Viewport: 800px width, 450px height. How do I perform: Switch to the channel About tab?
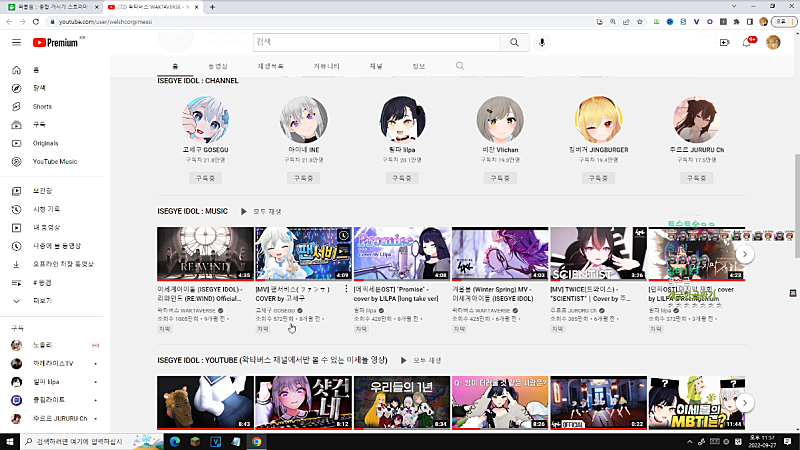click(x=419, y=66)
